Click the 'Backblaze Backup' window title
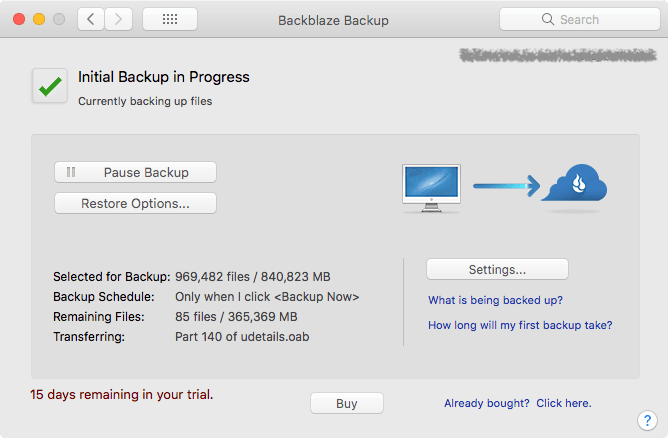This screenshot has height=438, width=668. pyautogui.click(x=333, y=20)
